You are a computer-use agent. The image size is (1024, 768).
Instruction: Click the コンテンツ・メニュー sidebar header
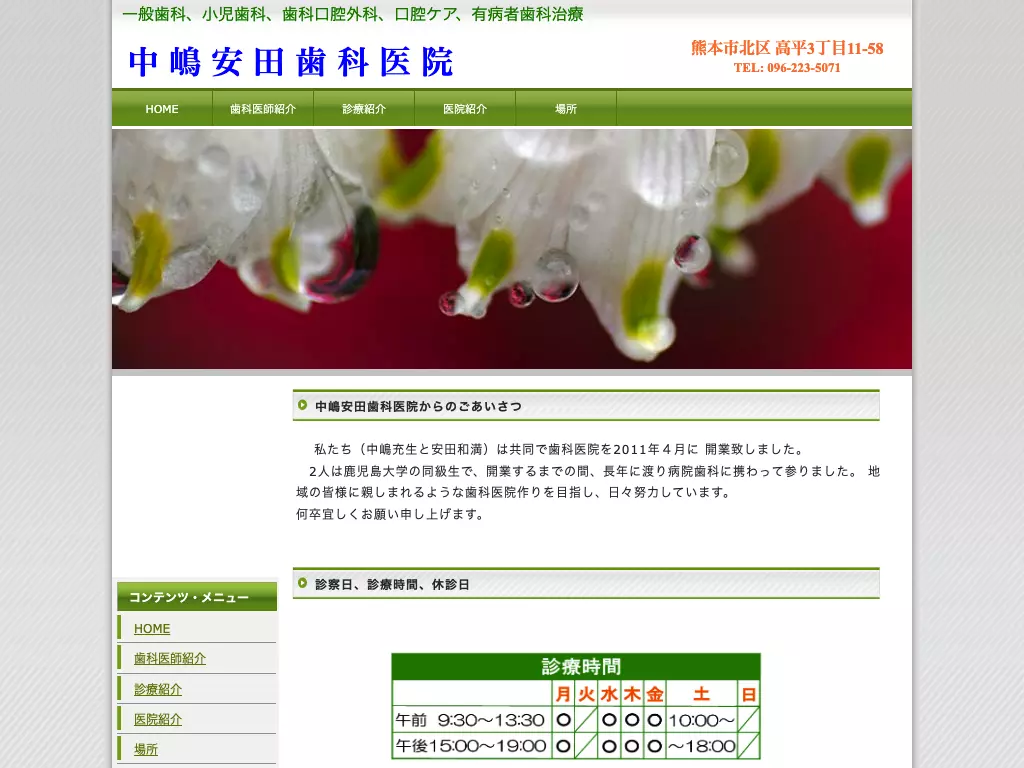pyautogui.click(x=197, y=597)
